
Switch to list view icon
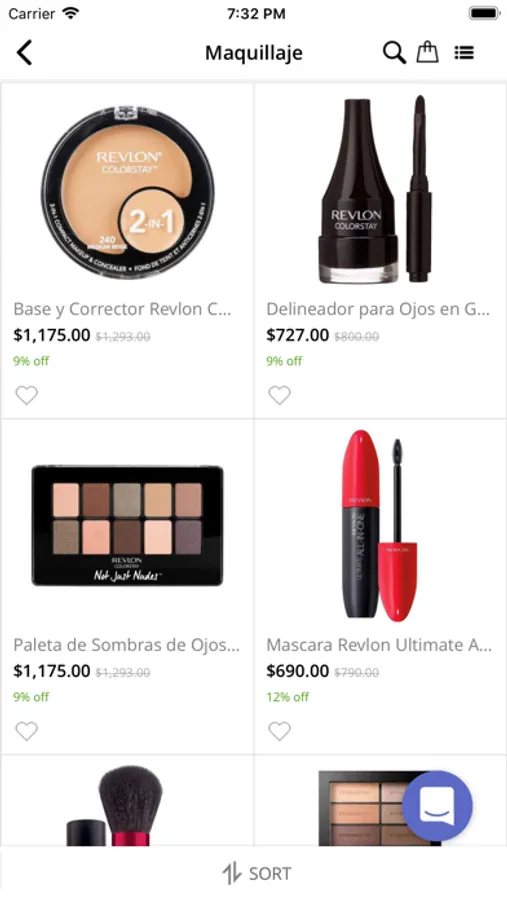coord(464,53)
